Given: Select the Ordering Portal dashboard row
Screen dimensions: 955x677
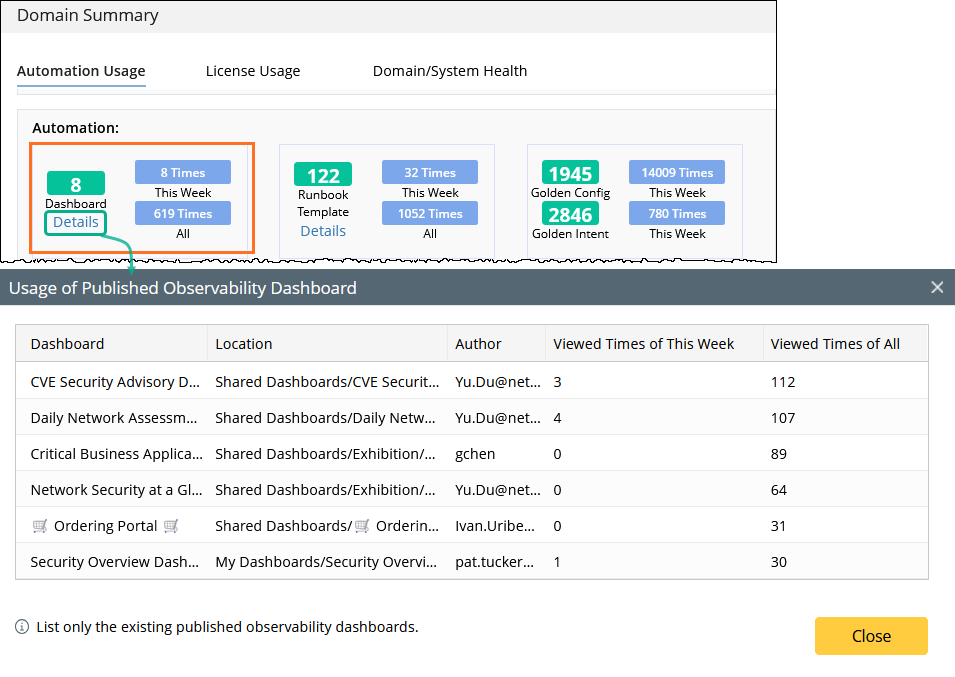Looking at the screenshot, I should pos(105,525).
